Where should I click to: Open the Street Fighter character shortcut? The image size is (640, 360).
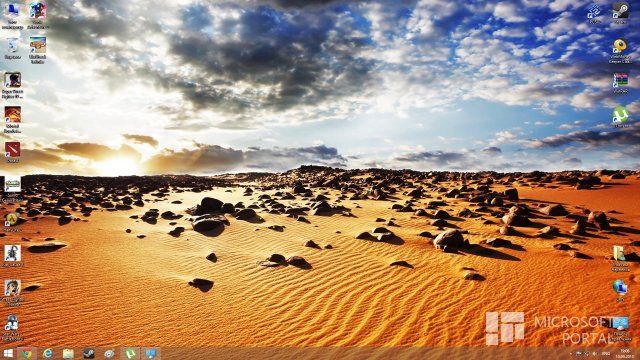pos(13,292)
